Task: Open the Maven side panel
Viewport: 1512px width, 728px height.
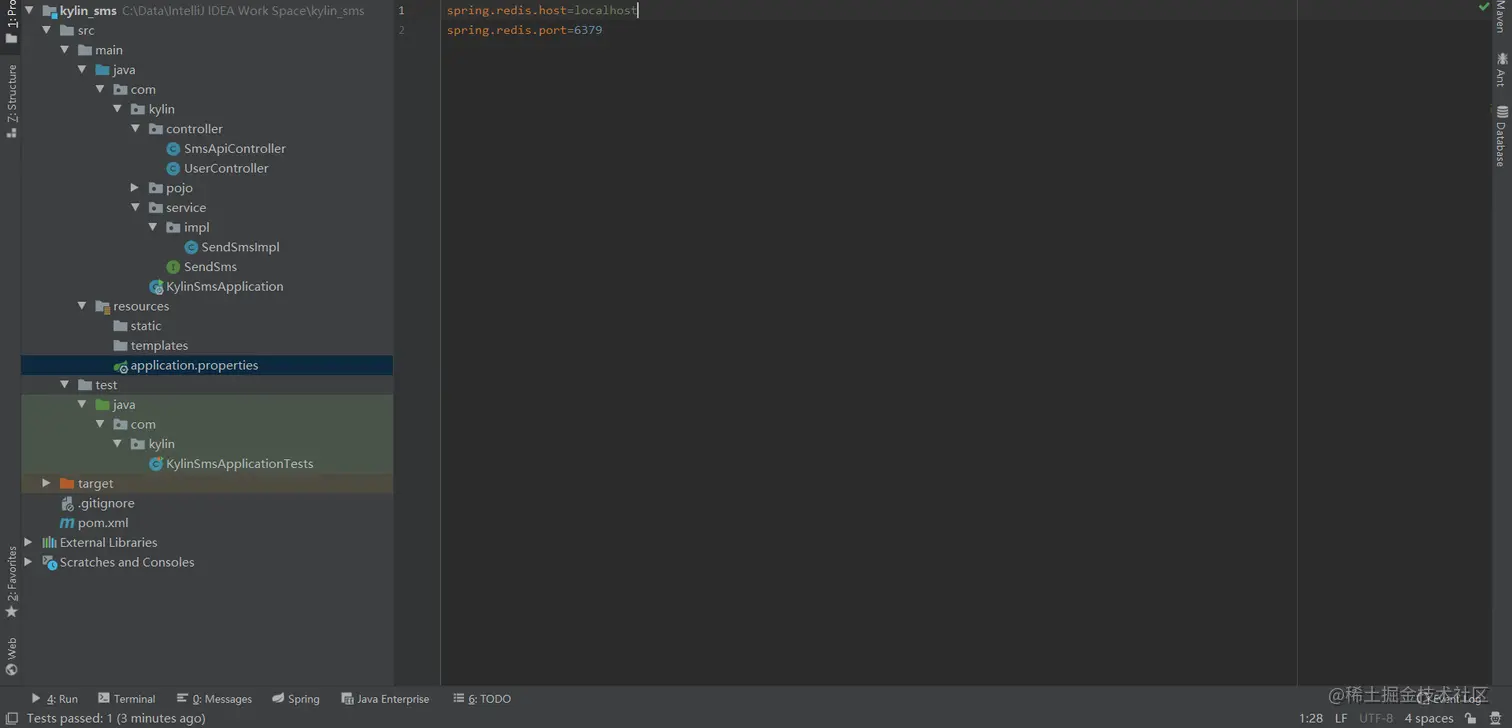Action: pos(1501,16)
